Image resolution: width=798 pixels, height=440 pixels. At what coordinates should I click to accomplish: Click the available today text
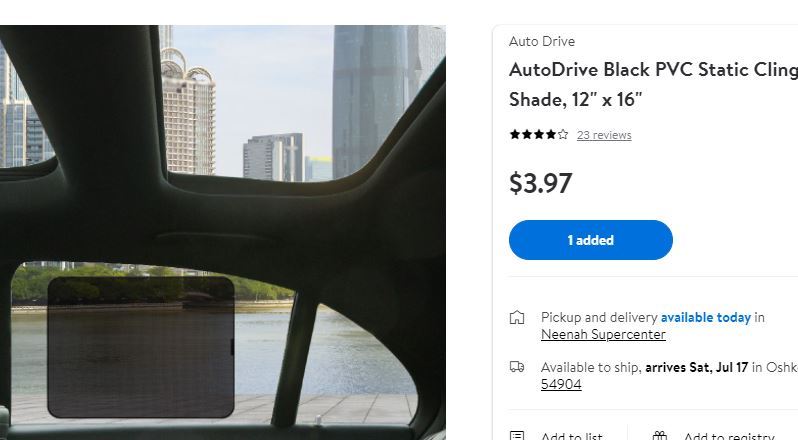coord(705,317)
